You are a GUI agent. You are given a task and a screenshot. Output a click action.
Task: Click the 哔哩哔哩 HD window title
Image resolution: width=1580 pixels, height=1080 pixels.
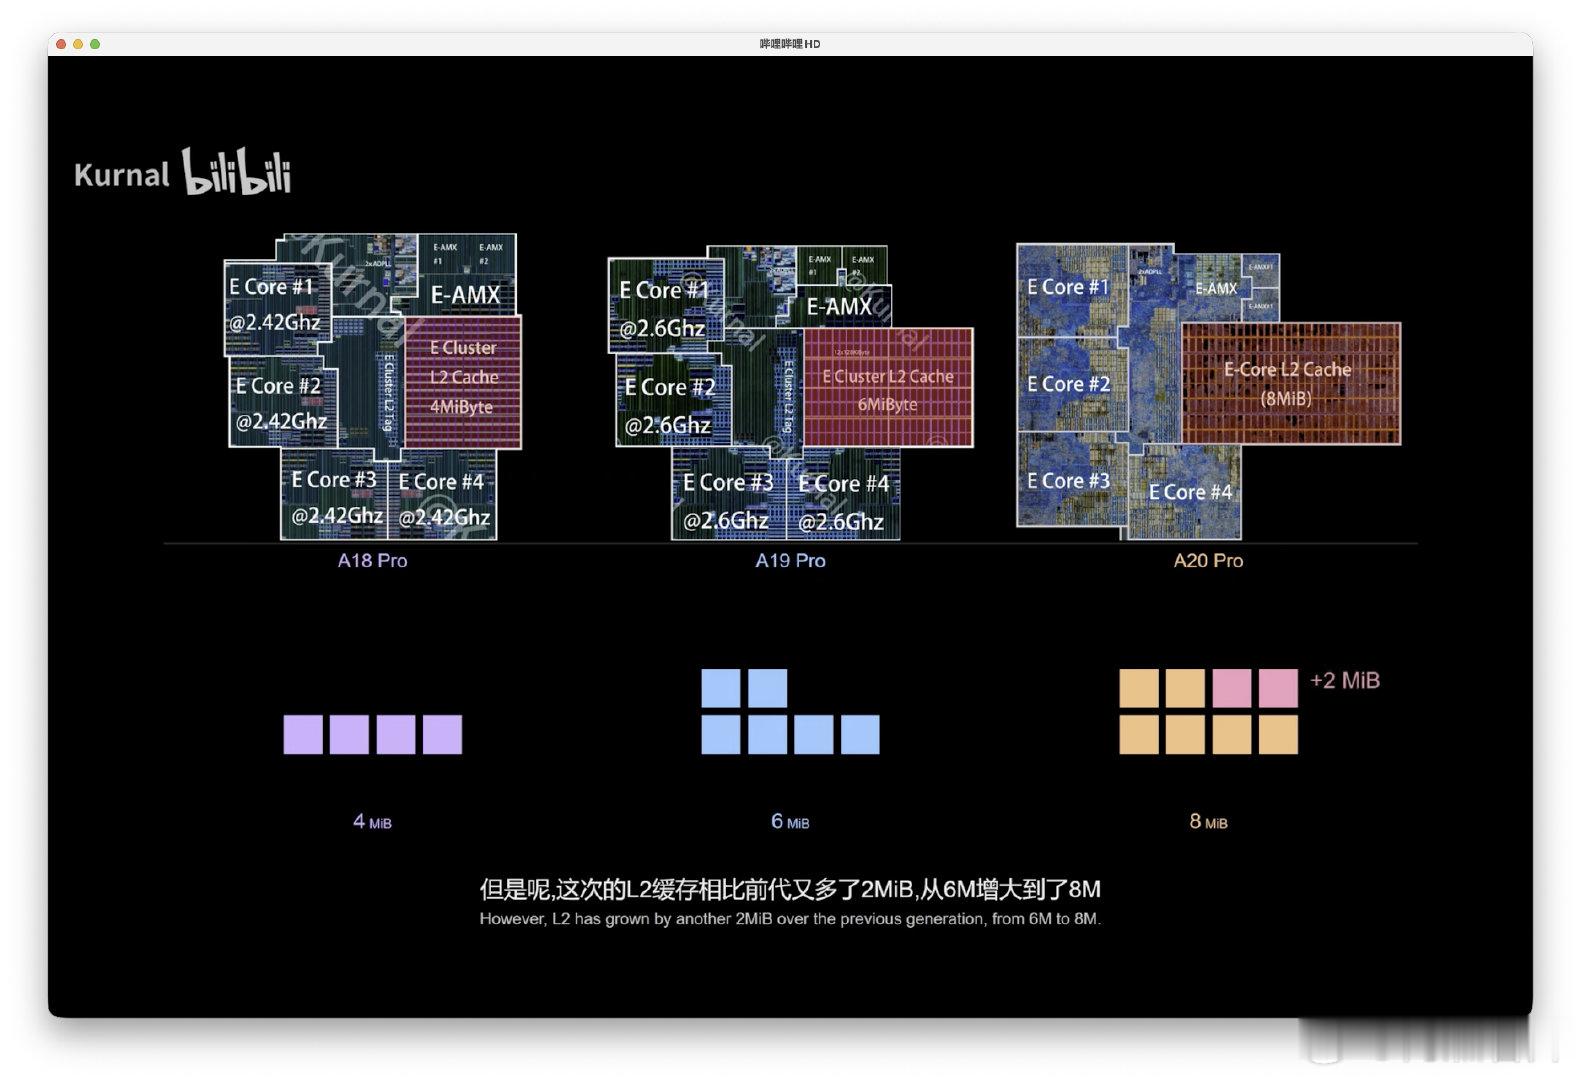click(790, 44)
